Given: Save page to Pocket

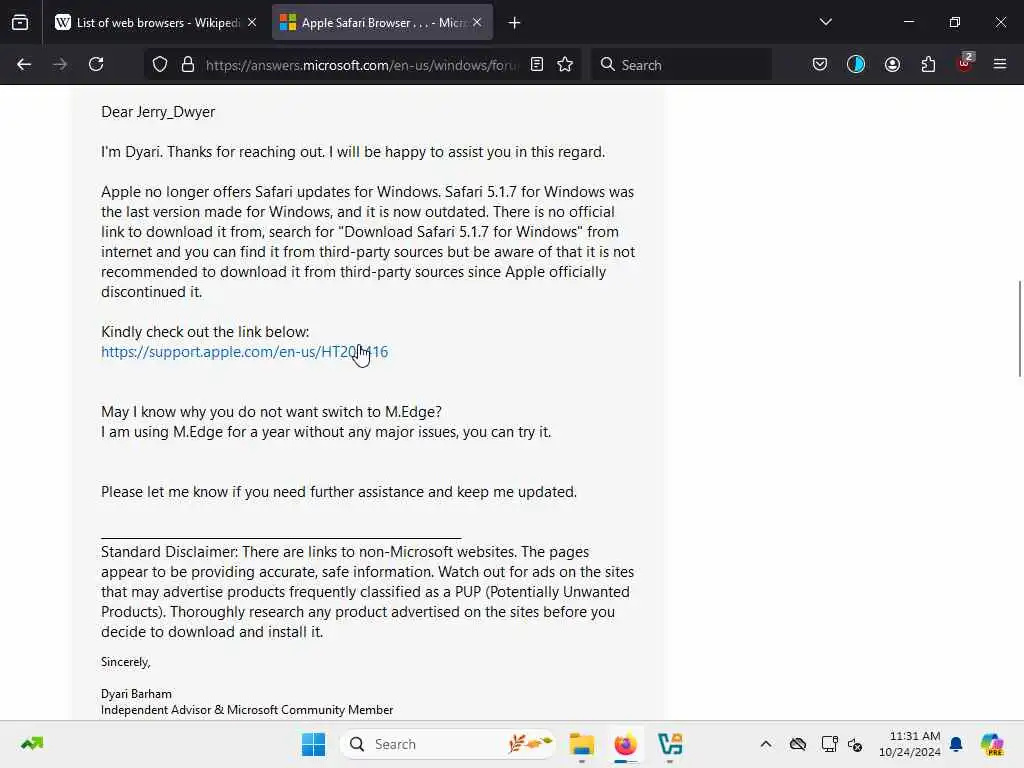Looking at the screenshot, I should (x=820, y=64).
